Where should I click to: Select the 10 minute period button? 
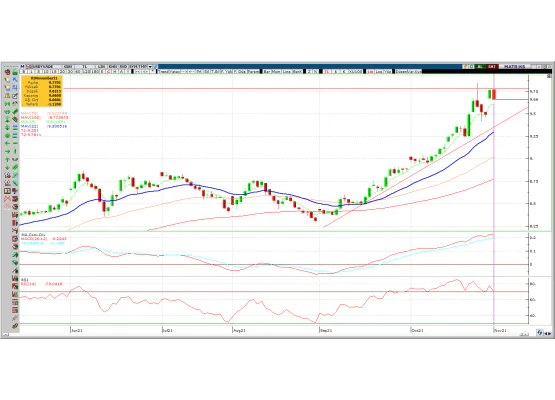46,71
